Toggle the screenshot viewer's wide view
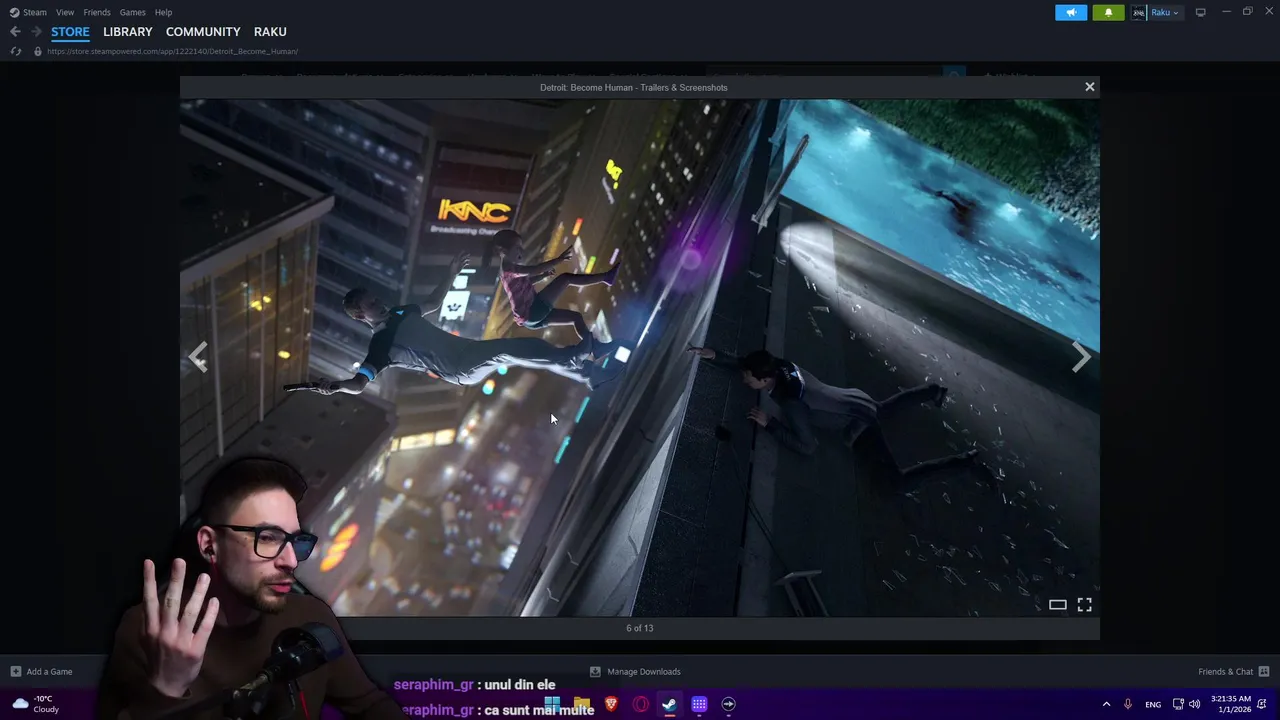The image size is (1280, 720). [x=1057, y=605]
